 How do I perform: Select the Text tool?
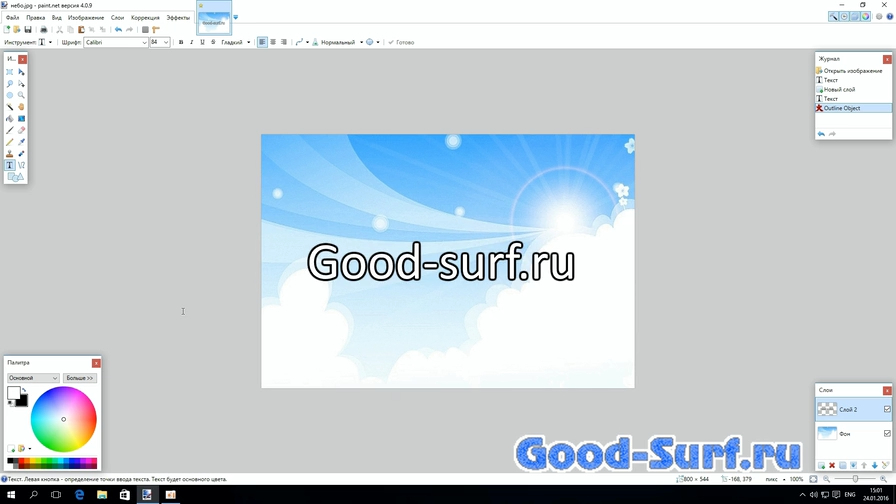click(x=10, y=165)
